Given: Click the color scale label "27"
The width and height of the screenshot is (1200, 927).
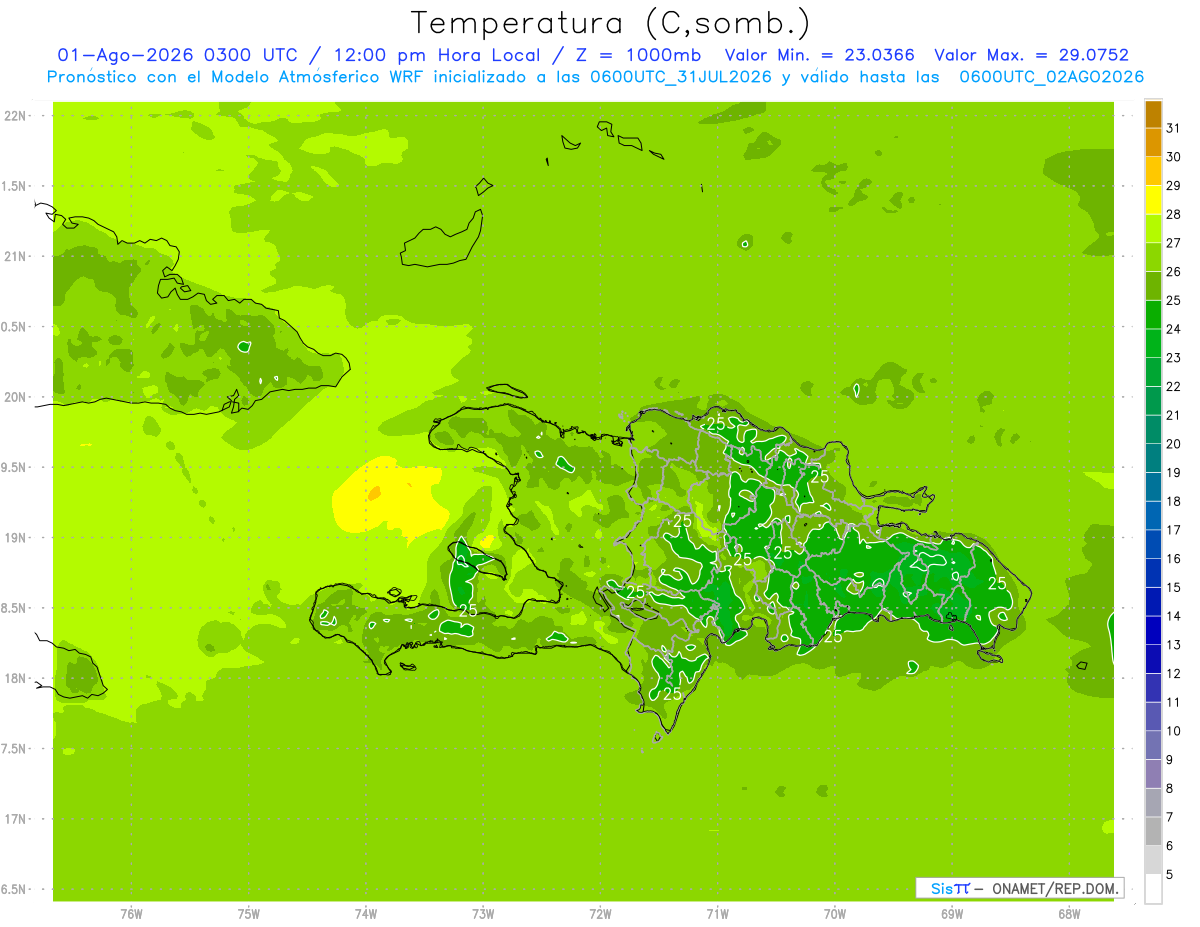Looking at the screenshot, I should [1174, 243].
